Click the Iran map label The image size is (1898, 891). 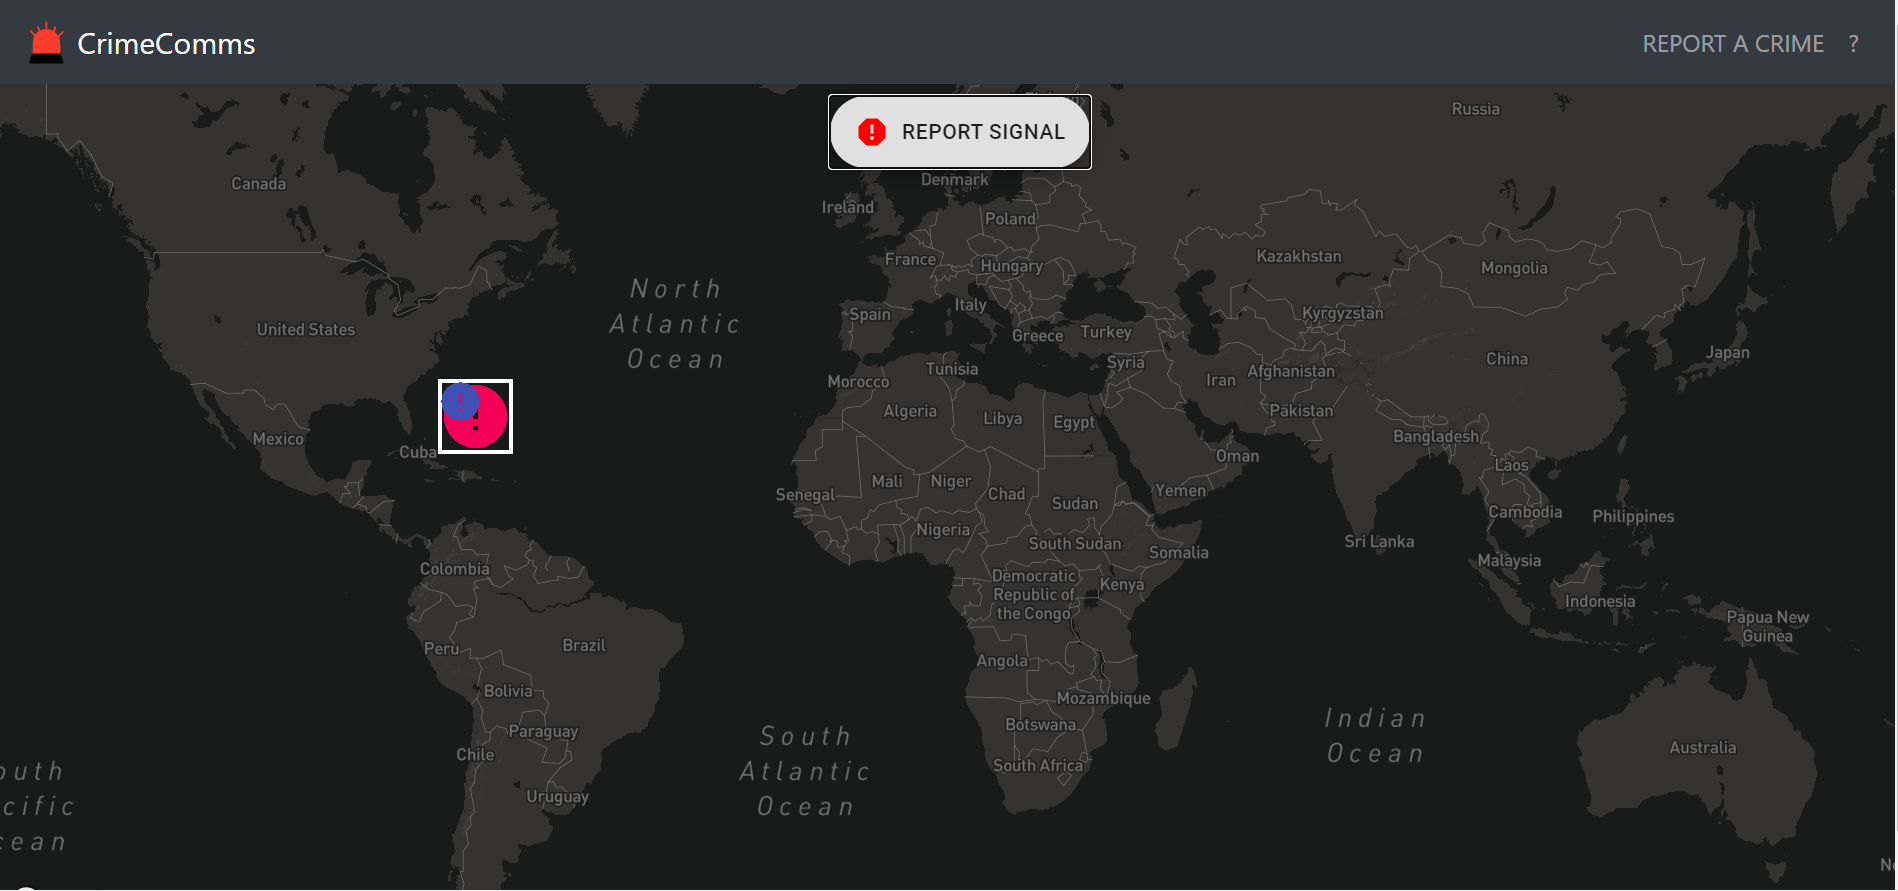1221,380
